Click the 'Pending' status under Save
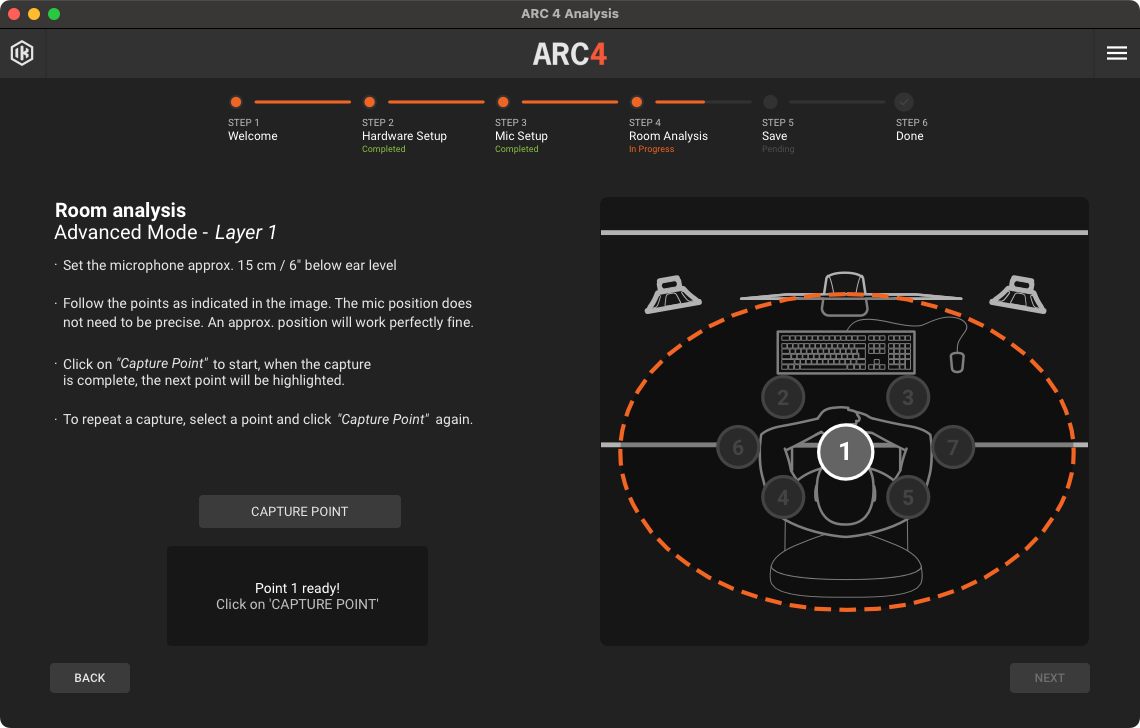The width and height of the screenshot is (1140, 728). click(x=778, y=149)
